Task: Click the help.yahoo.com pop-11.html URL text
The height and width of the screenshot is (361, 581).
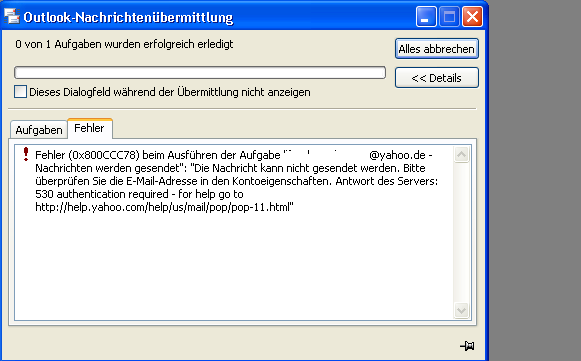Action: click(164, 207)
